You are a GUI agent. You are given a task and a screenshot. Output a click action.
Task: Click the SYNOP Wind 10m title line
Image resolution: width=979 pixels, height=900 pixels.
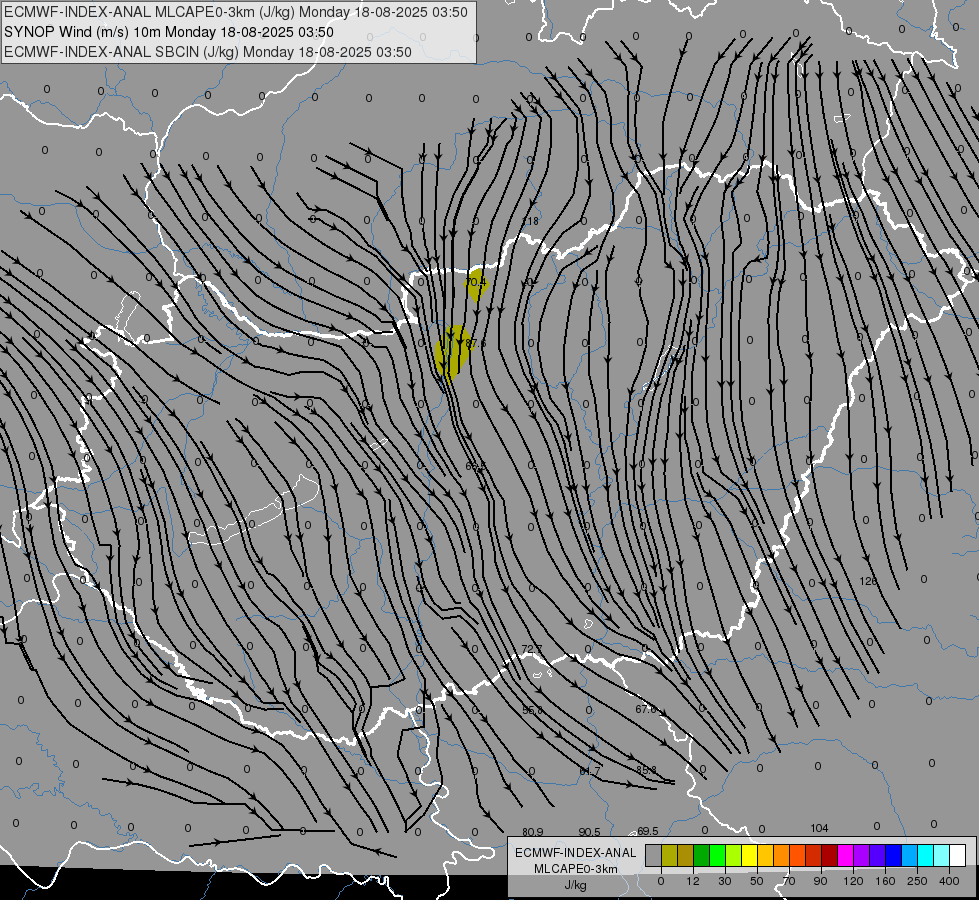(169, 32)
